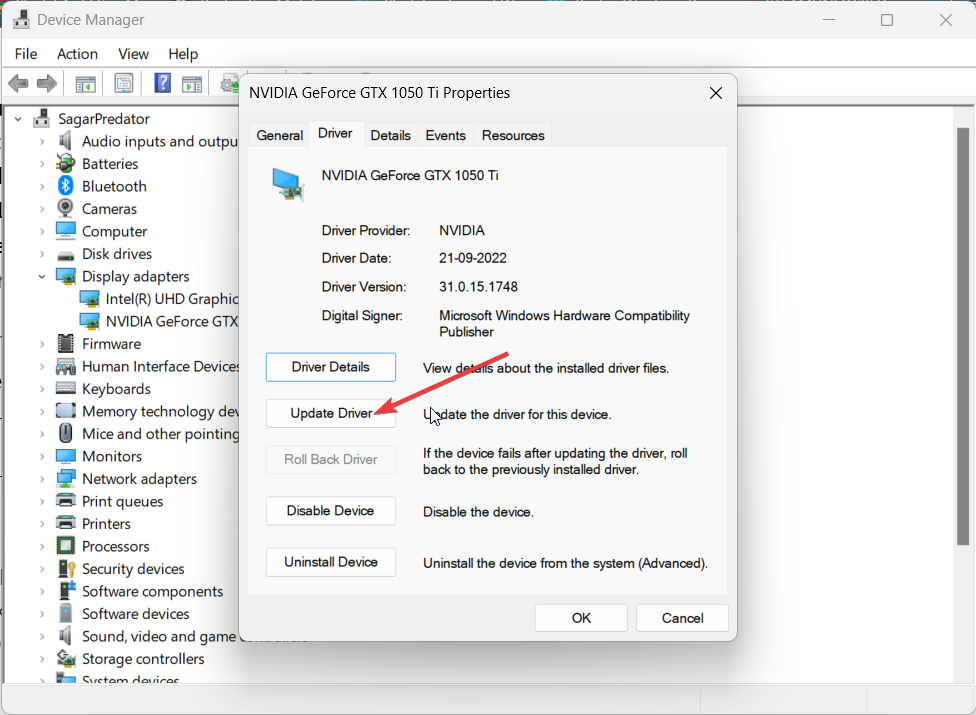Viewport: 976px width, 715px height.
Task: Click the Print queues printer icon
Action: (65, 500)
